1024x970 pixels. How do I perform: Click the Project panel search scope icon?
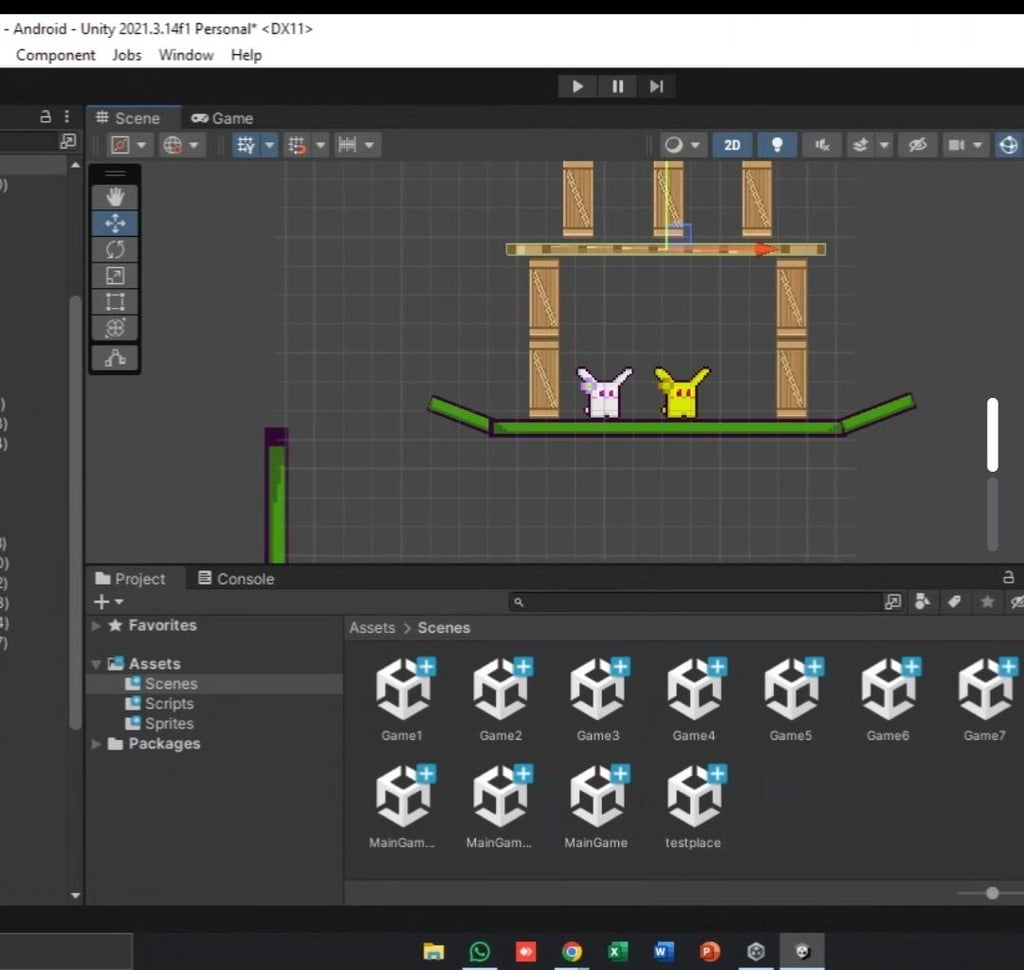[x=892, y=602]
